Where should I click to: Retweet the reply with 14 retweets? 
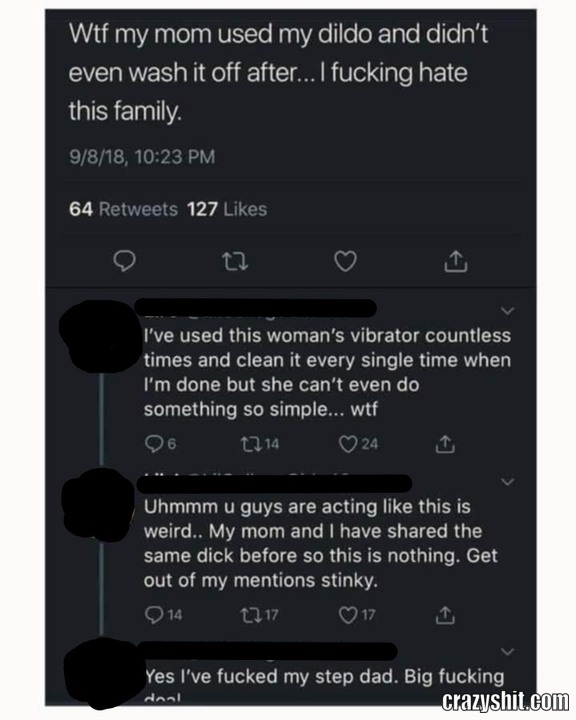click(x=260, y=444)
